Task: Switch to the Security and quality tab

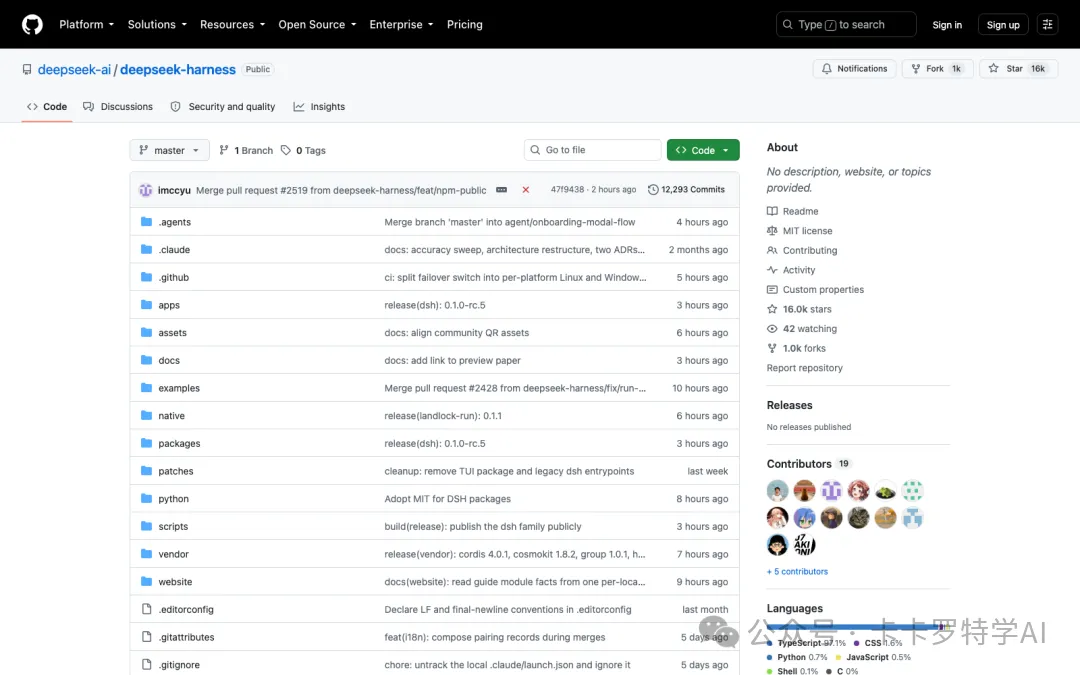Action: coord(222,107)
